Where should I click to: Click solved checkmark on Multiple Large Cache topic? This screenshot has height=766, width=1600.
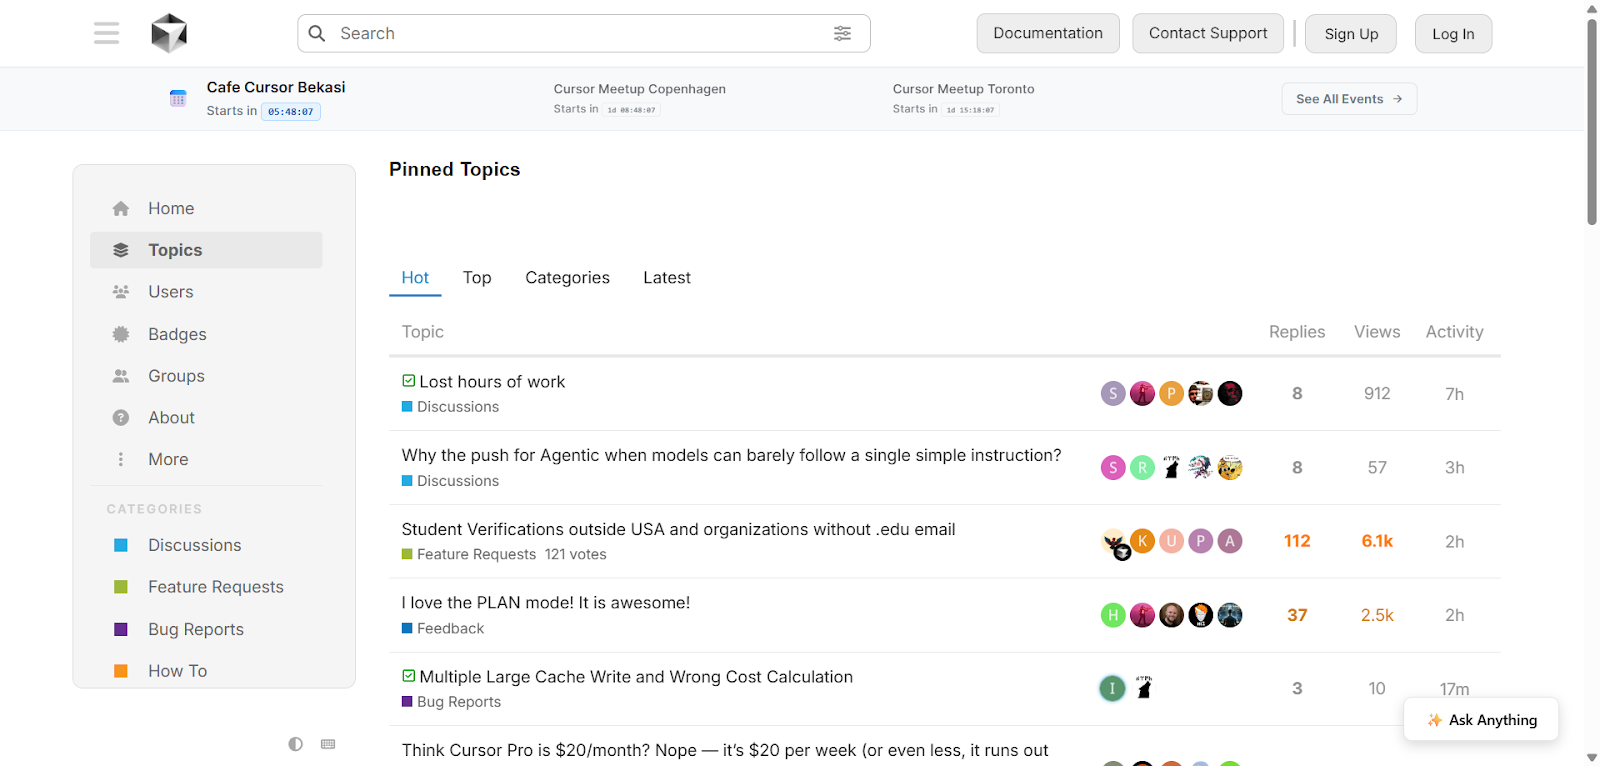[408, 676]
